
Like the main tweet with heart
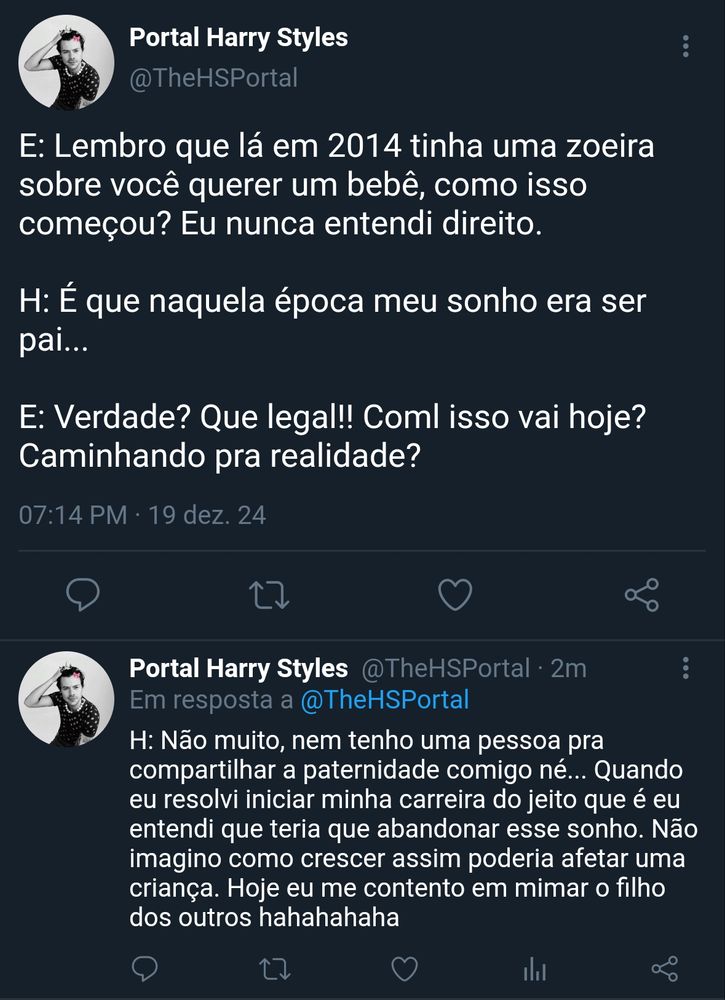[x=455, y=596]
